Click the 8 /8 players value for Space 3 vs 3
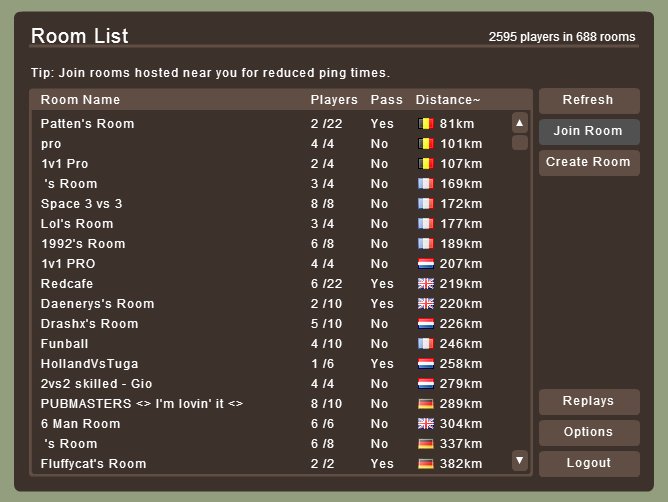668x502 pixels. pyautogui.click(x=322, y=204)
